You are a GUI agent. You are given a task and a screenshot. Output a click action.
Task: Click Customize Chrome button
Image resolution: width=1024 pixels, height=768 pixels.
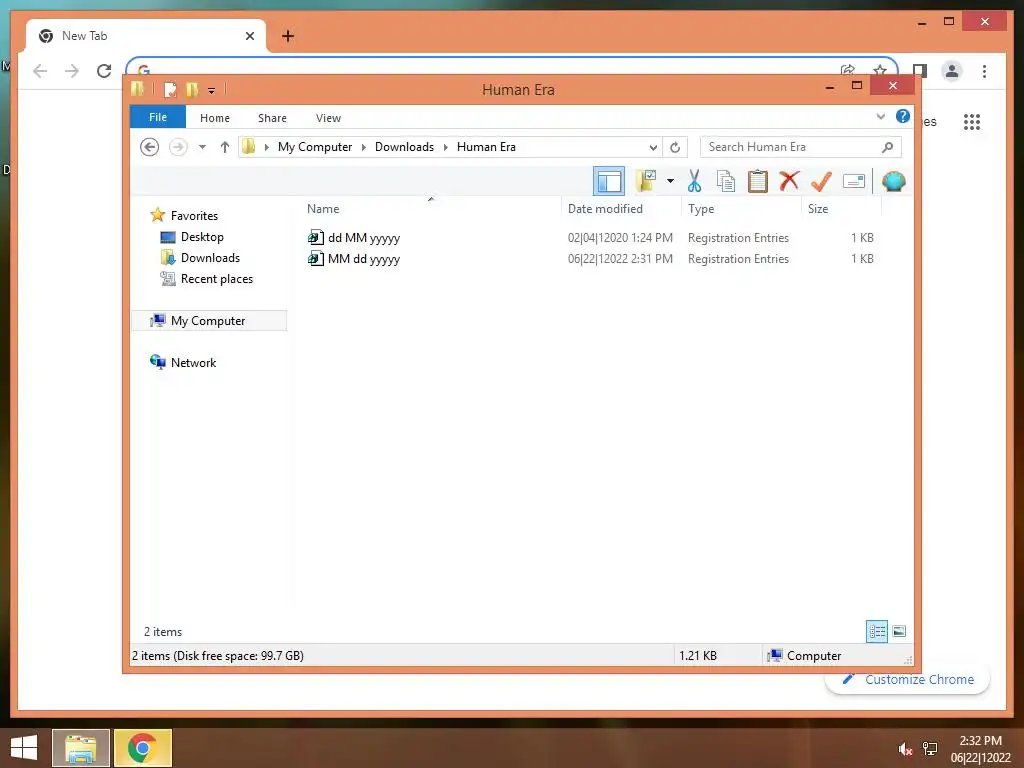(908, 679)
